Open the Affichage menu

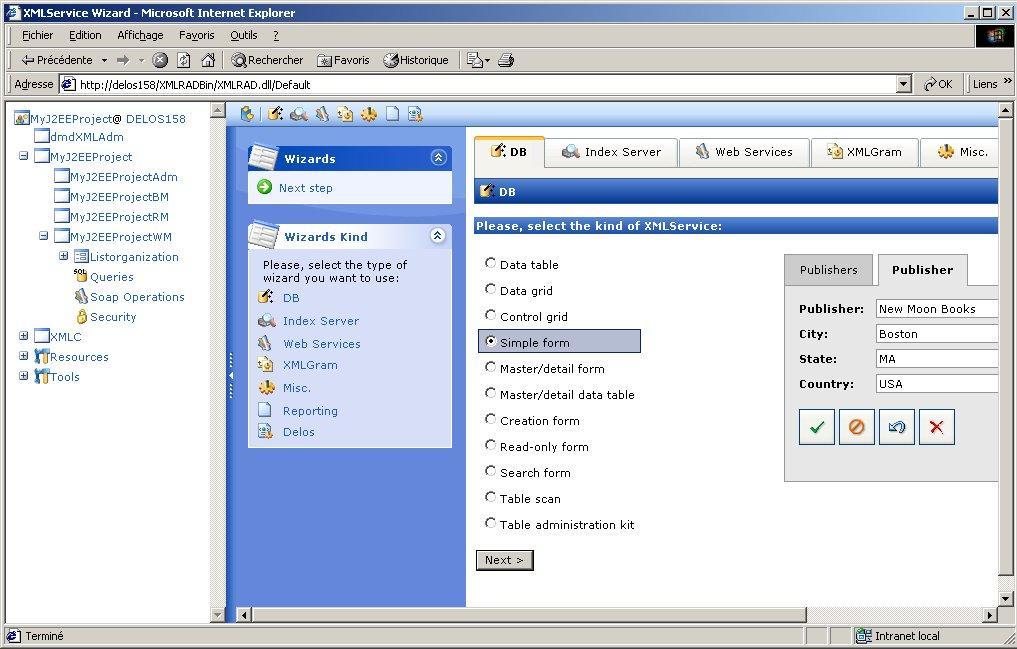[x=140, y=35]
